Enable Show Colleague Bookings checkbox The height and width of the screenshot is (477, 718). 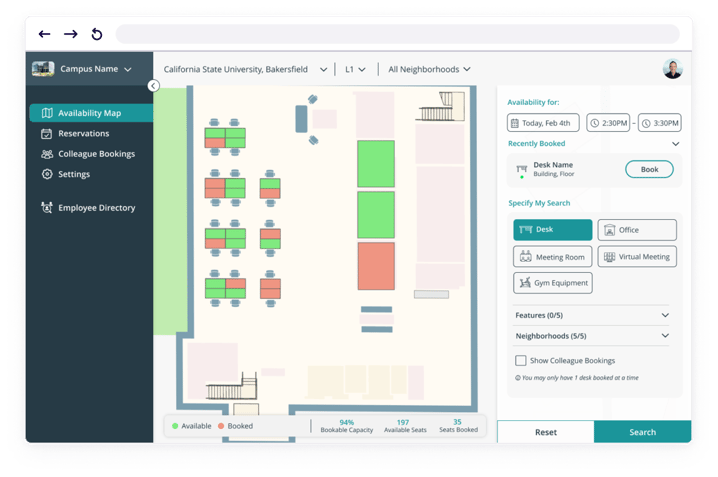click(520, 360)
